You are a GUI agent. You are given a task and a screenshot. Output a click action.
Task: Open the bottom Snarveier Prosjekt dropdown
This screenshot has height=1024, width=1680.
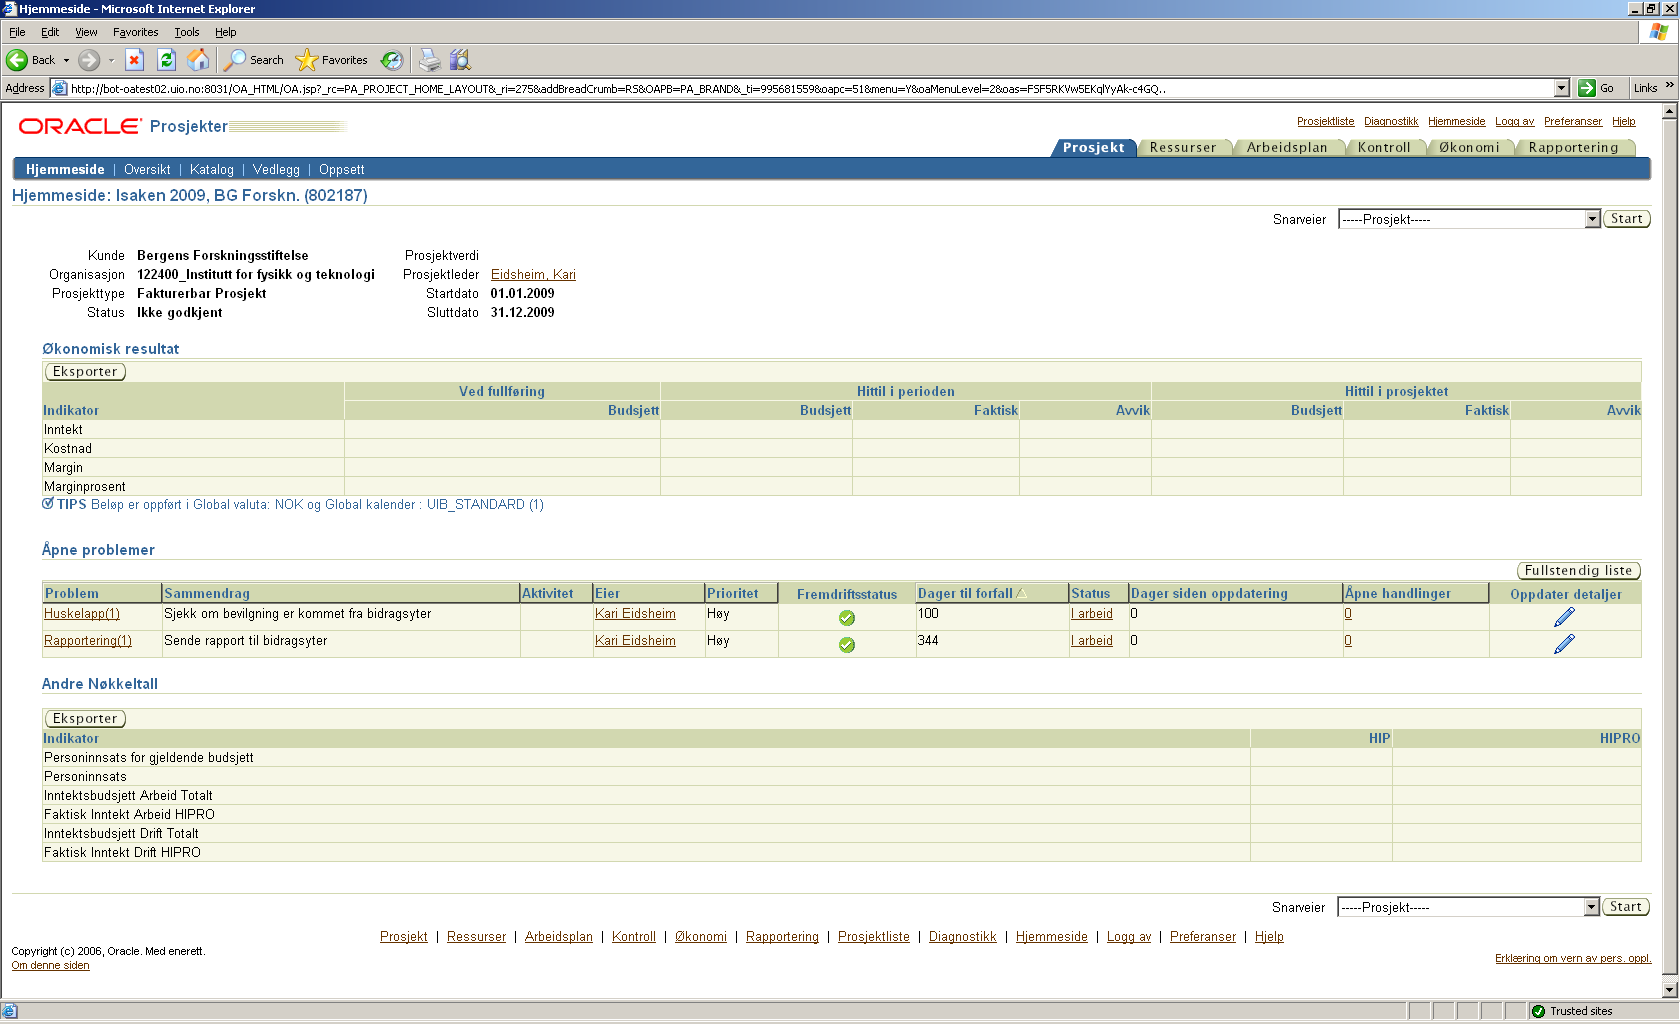pos(1592,907)
